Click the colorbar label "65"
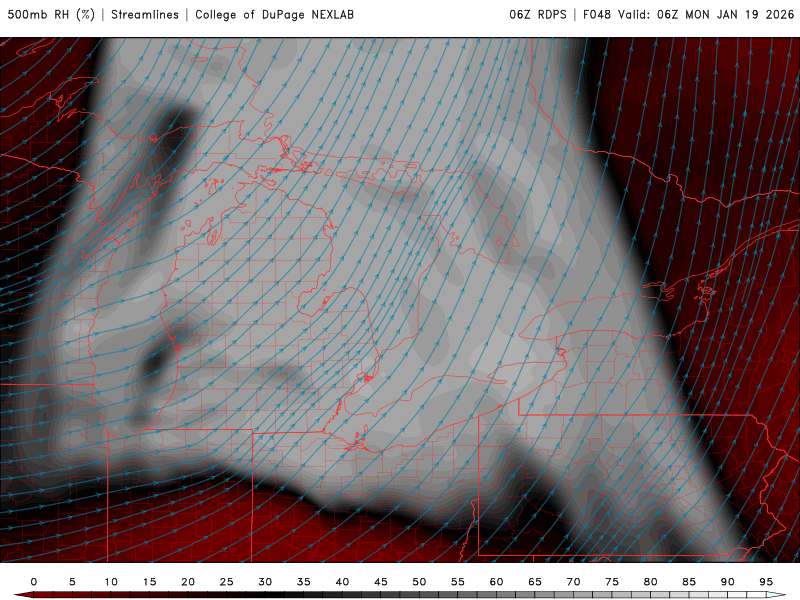This screenshot has height=600, width=800. (x=535, y=582)
